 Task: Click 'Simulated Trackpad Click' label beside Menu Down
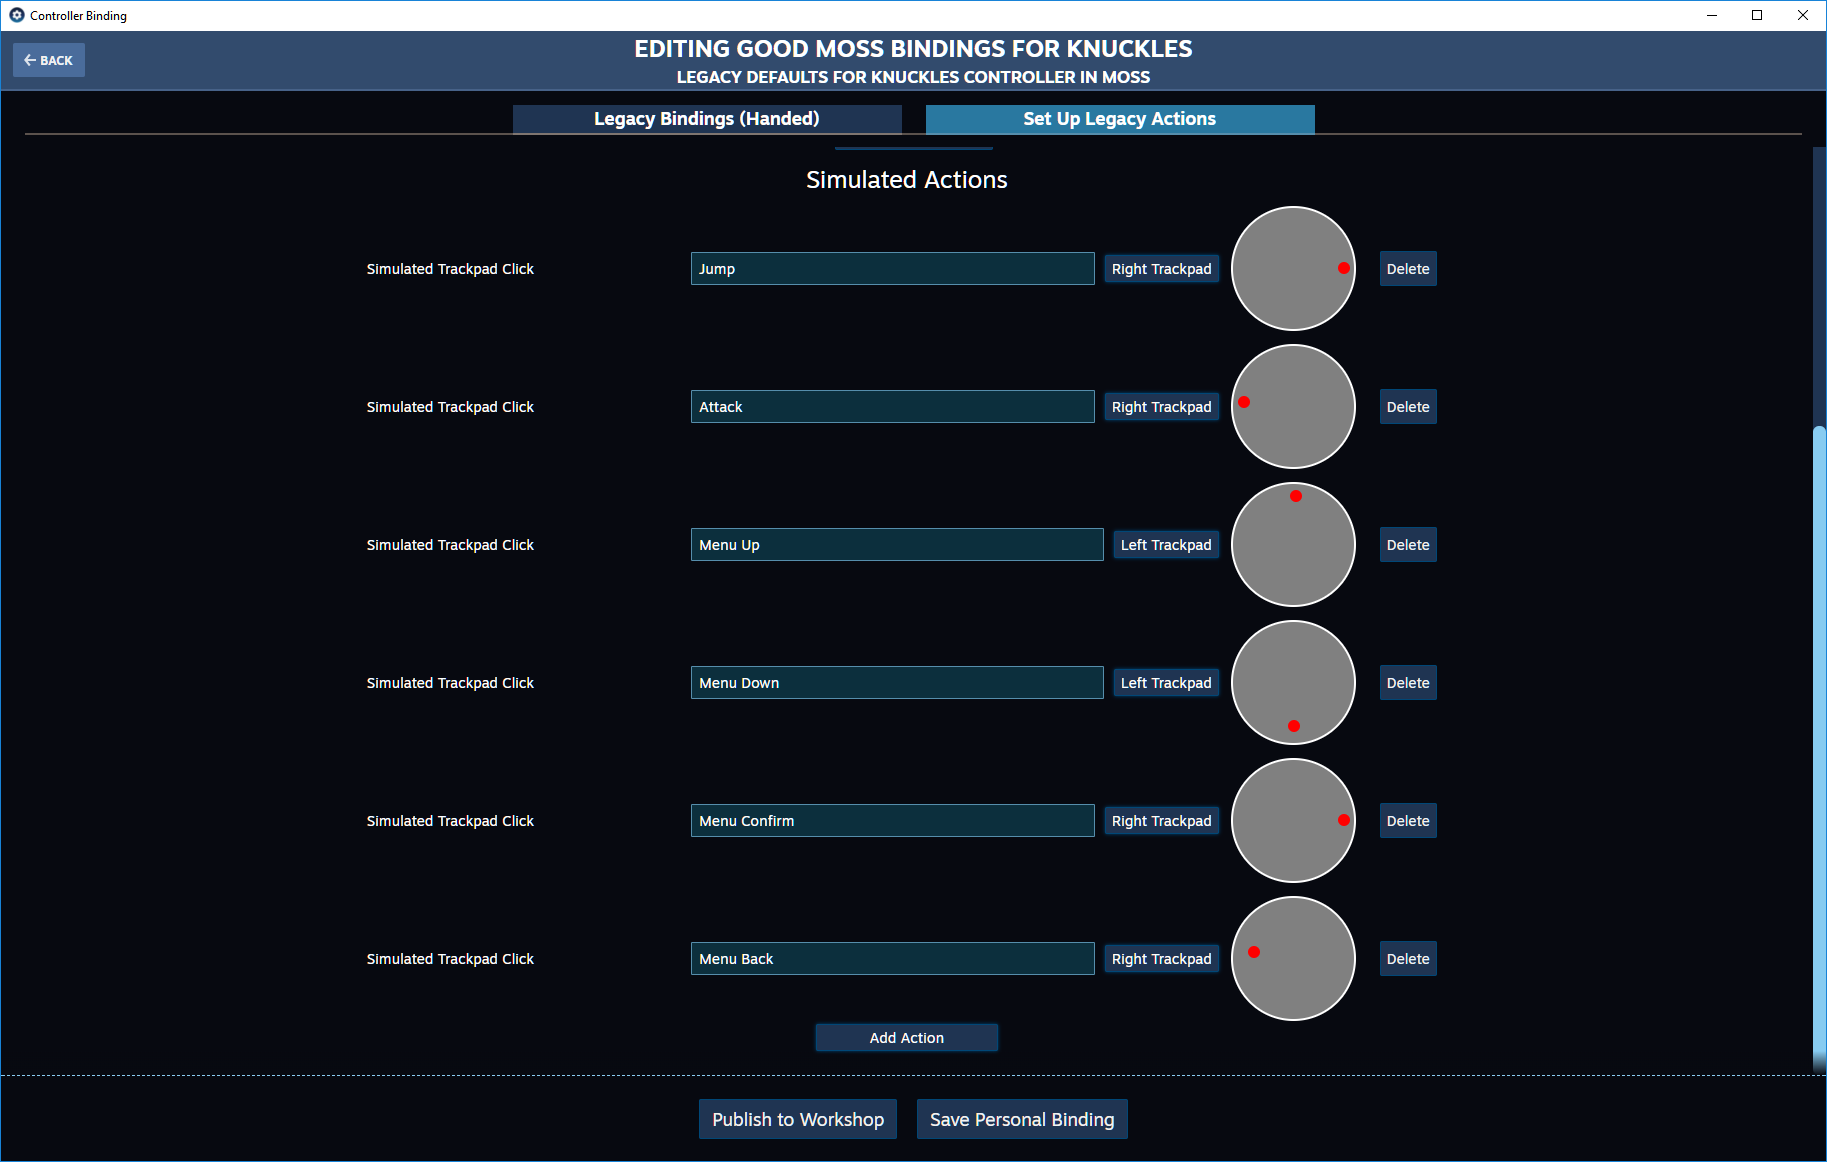(450, 683)
